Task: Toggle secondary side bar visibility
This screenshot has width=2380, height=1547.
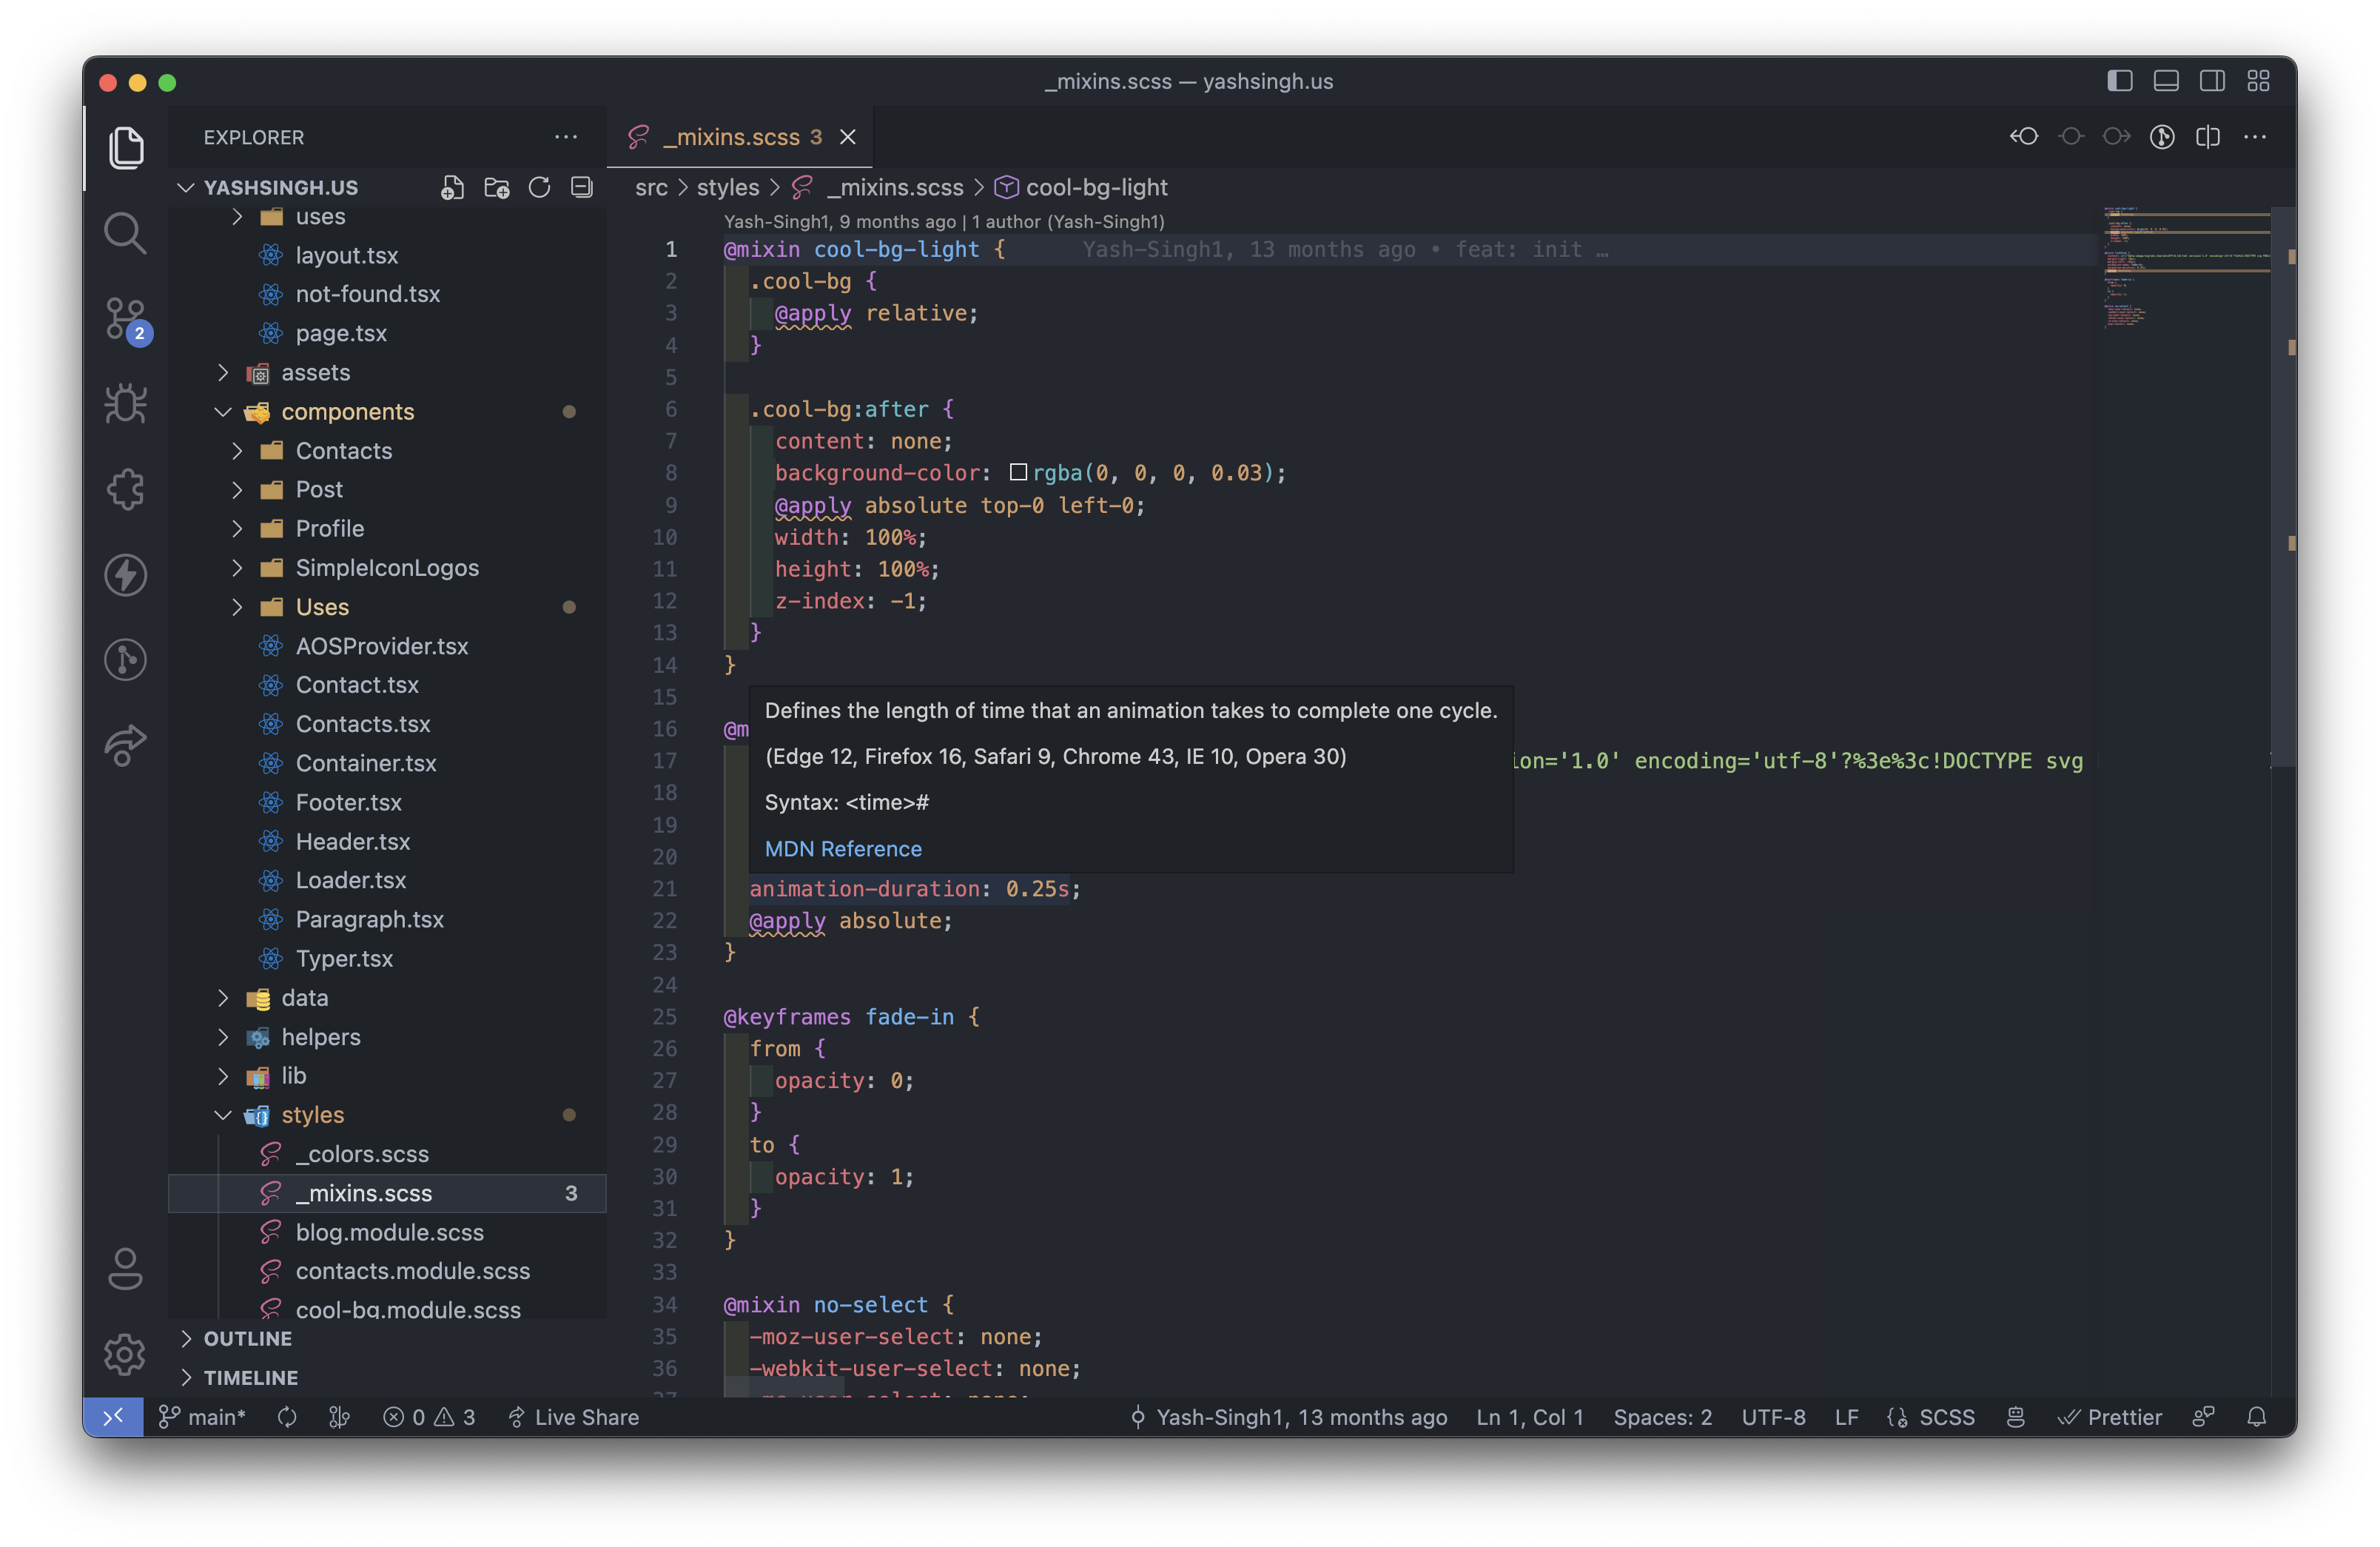Action: point(2212,81)
